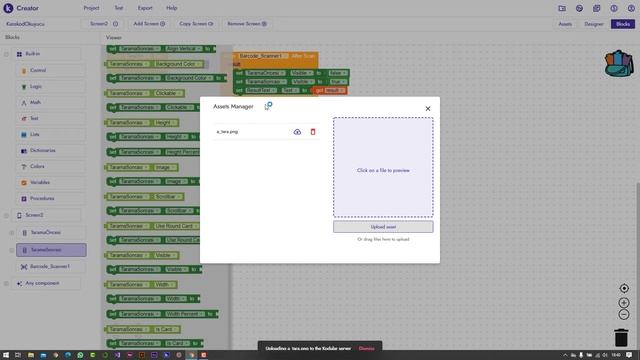The image size is (640, 360).
Task: Open the account avatar icon in header
Action: coord(631,8)
